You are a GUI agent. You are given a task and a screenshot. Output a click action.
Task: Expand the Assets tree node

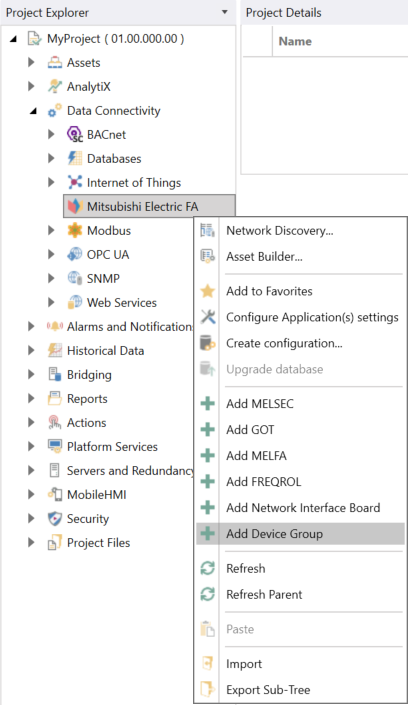[31, 62]
